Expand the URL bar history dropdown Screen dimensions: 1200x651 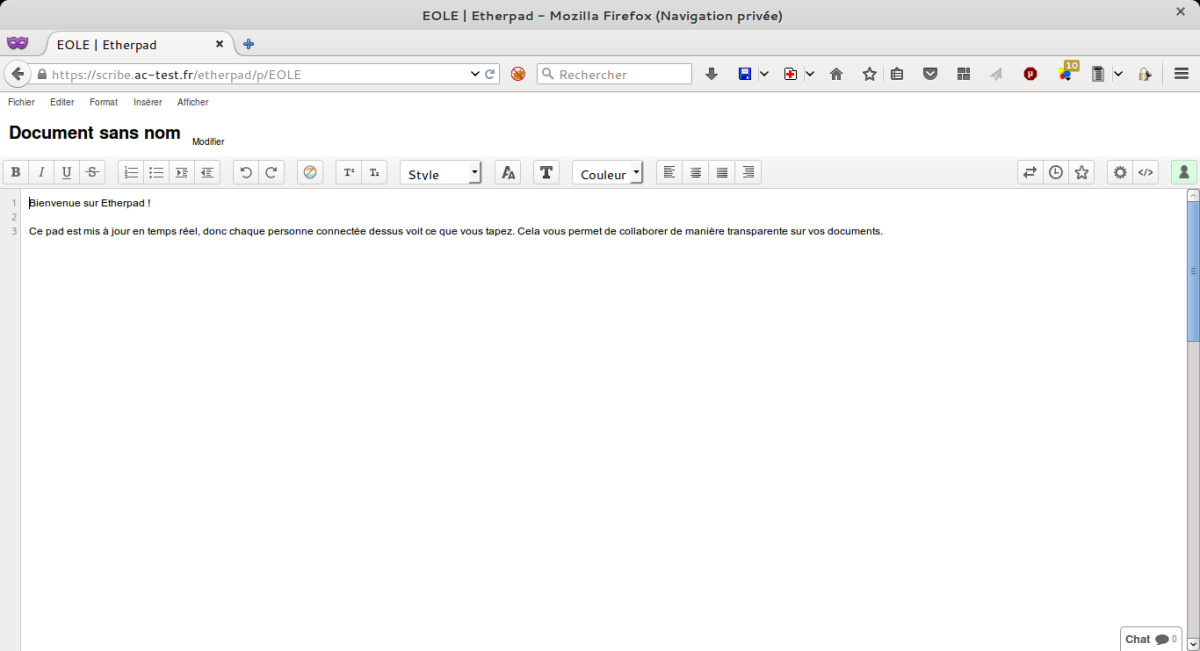point(475,74)
